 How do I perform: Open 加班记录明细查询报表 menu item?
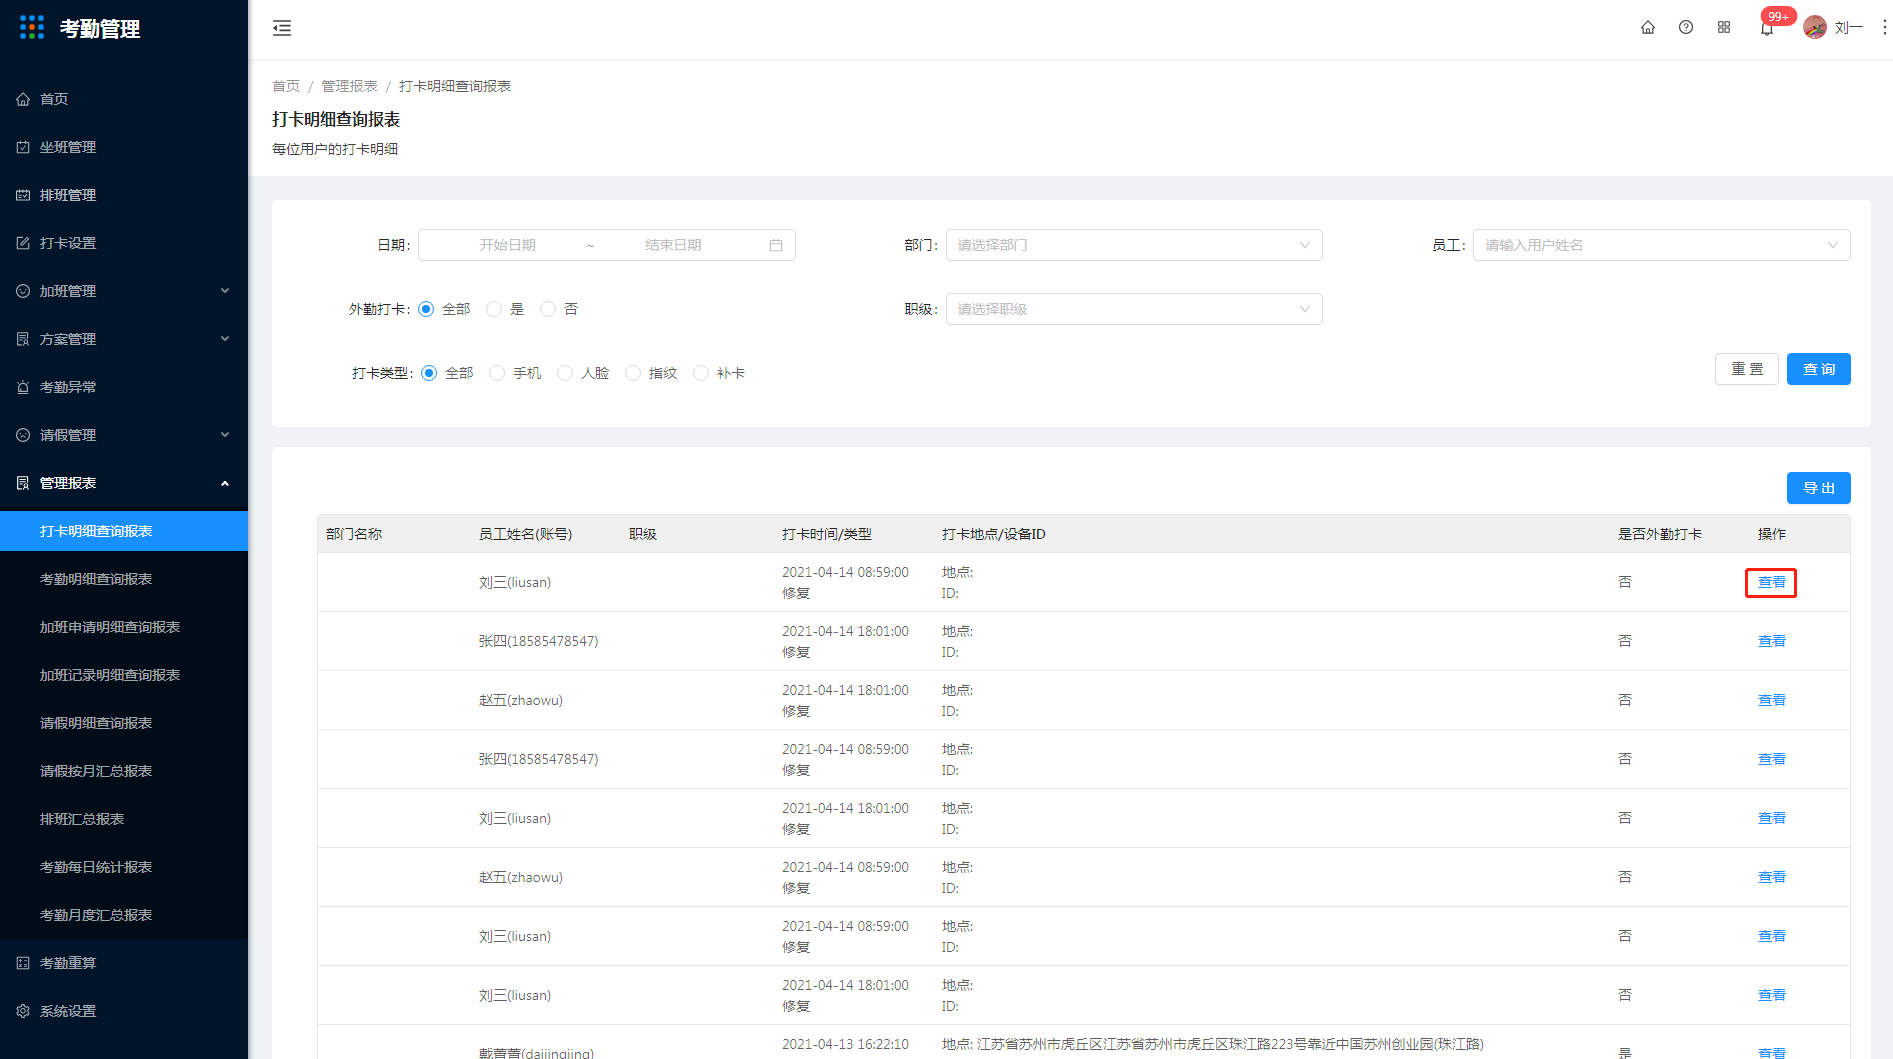click(124, 675)
